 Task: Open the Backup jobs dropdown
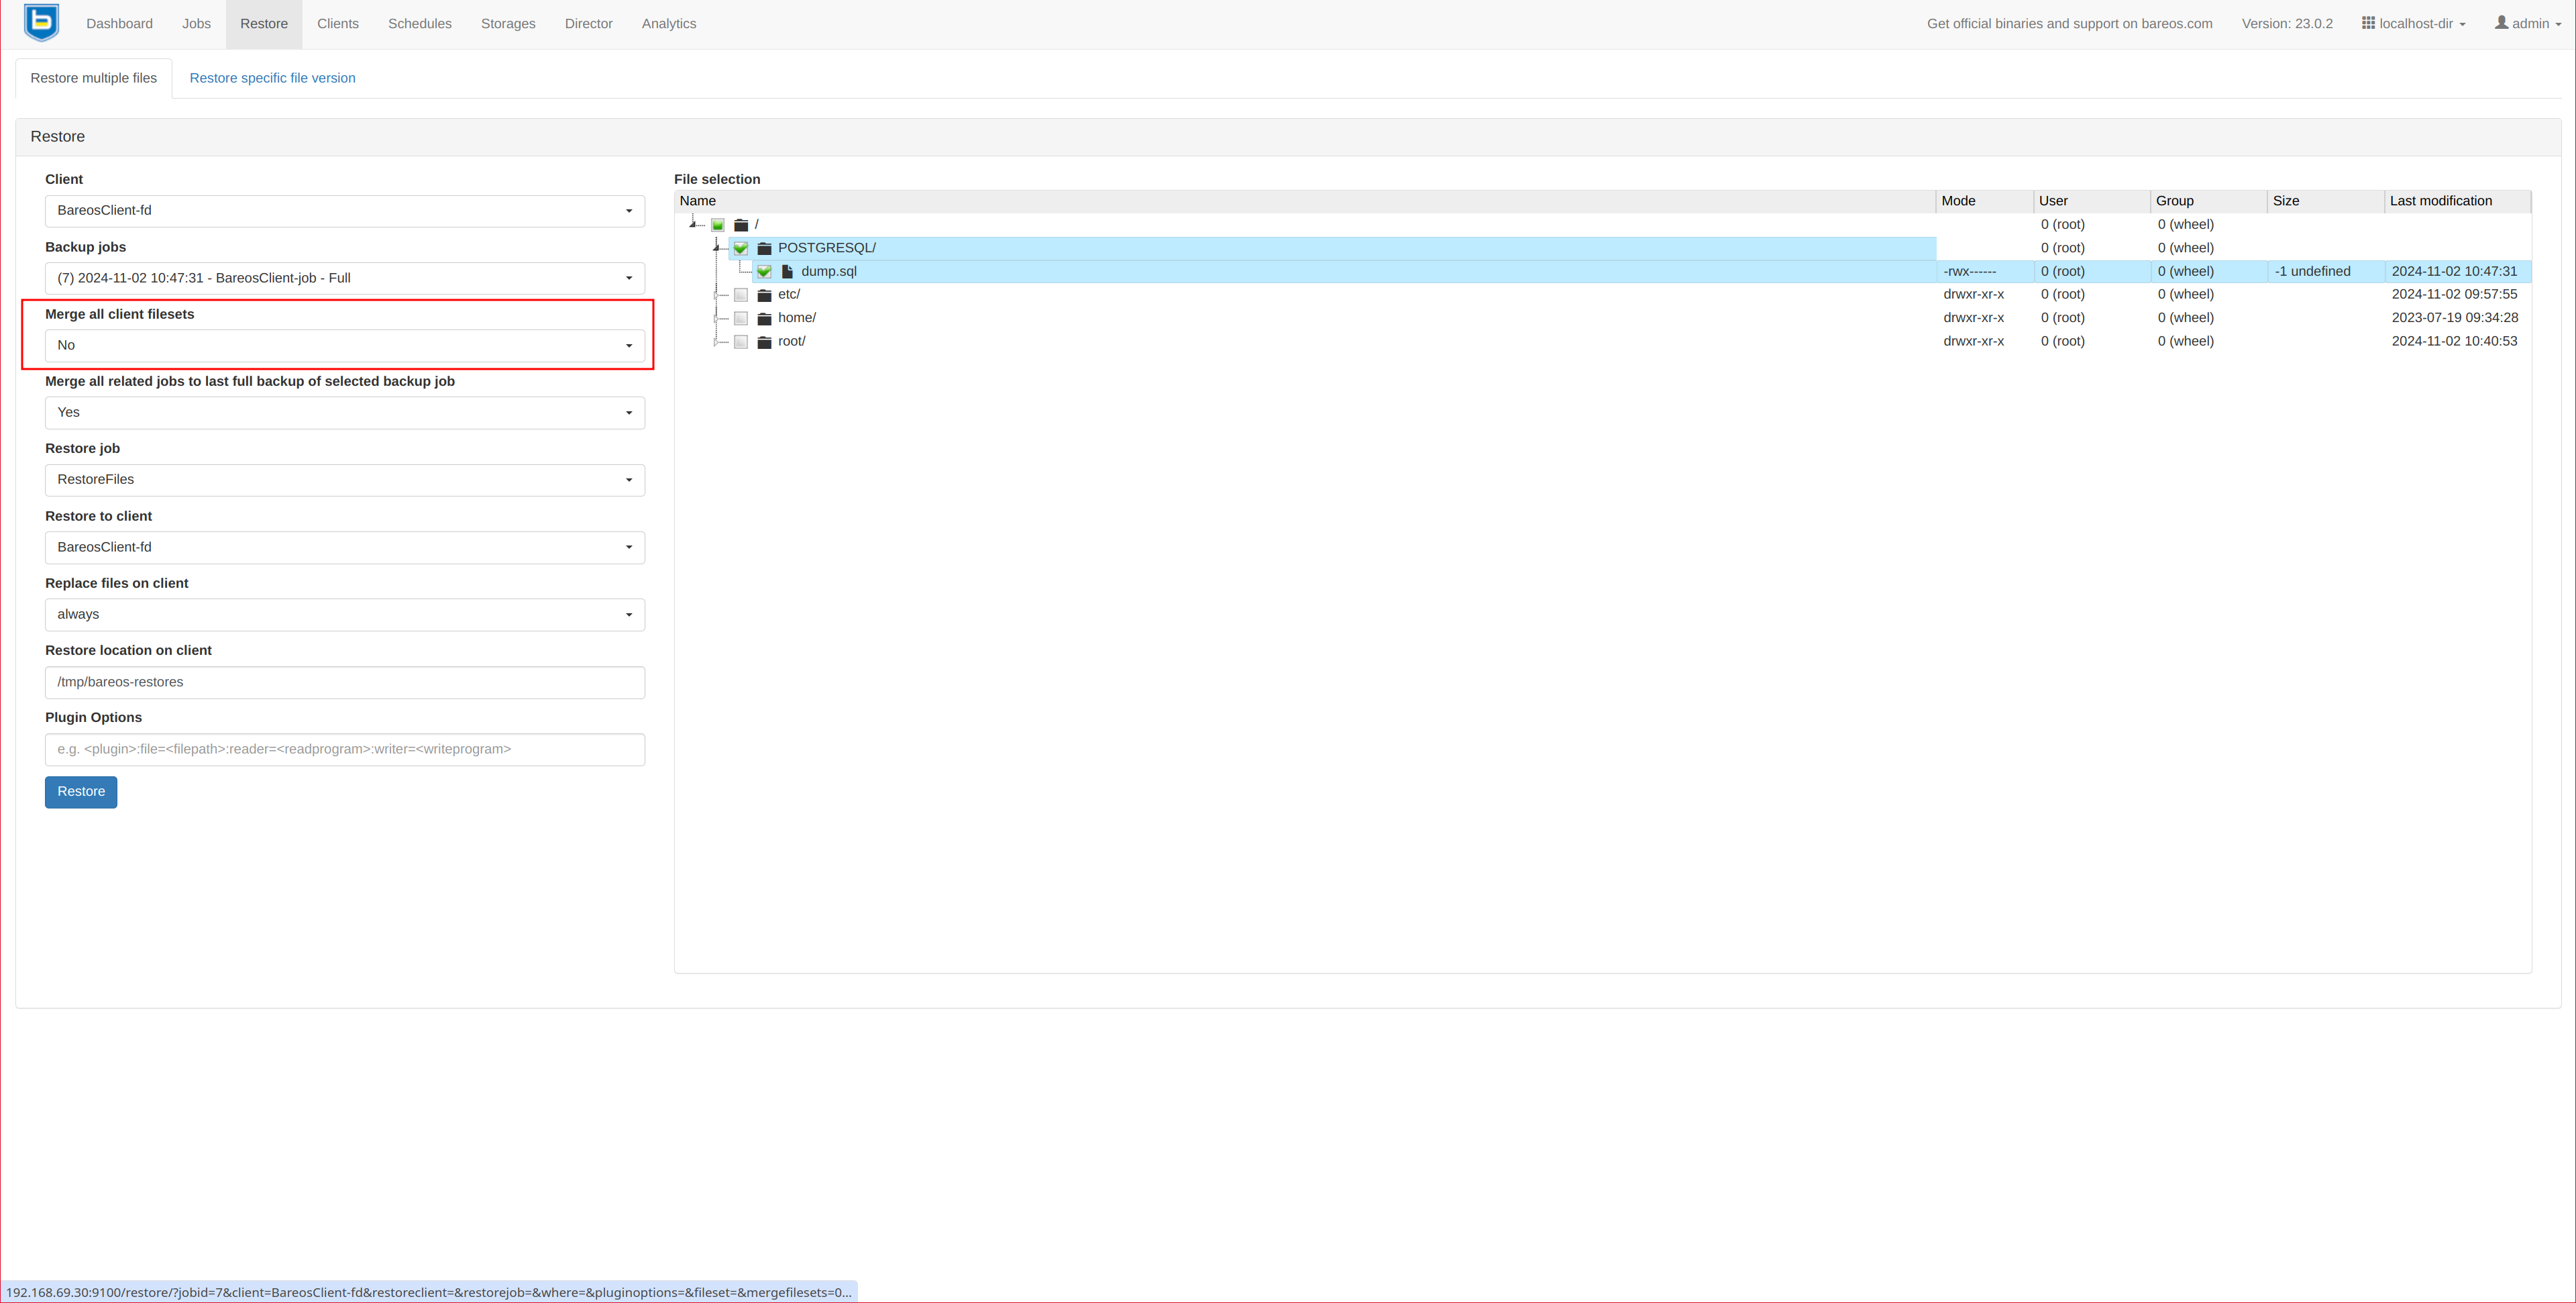pos(344,278)
